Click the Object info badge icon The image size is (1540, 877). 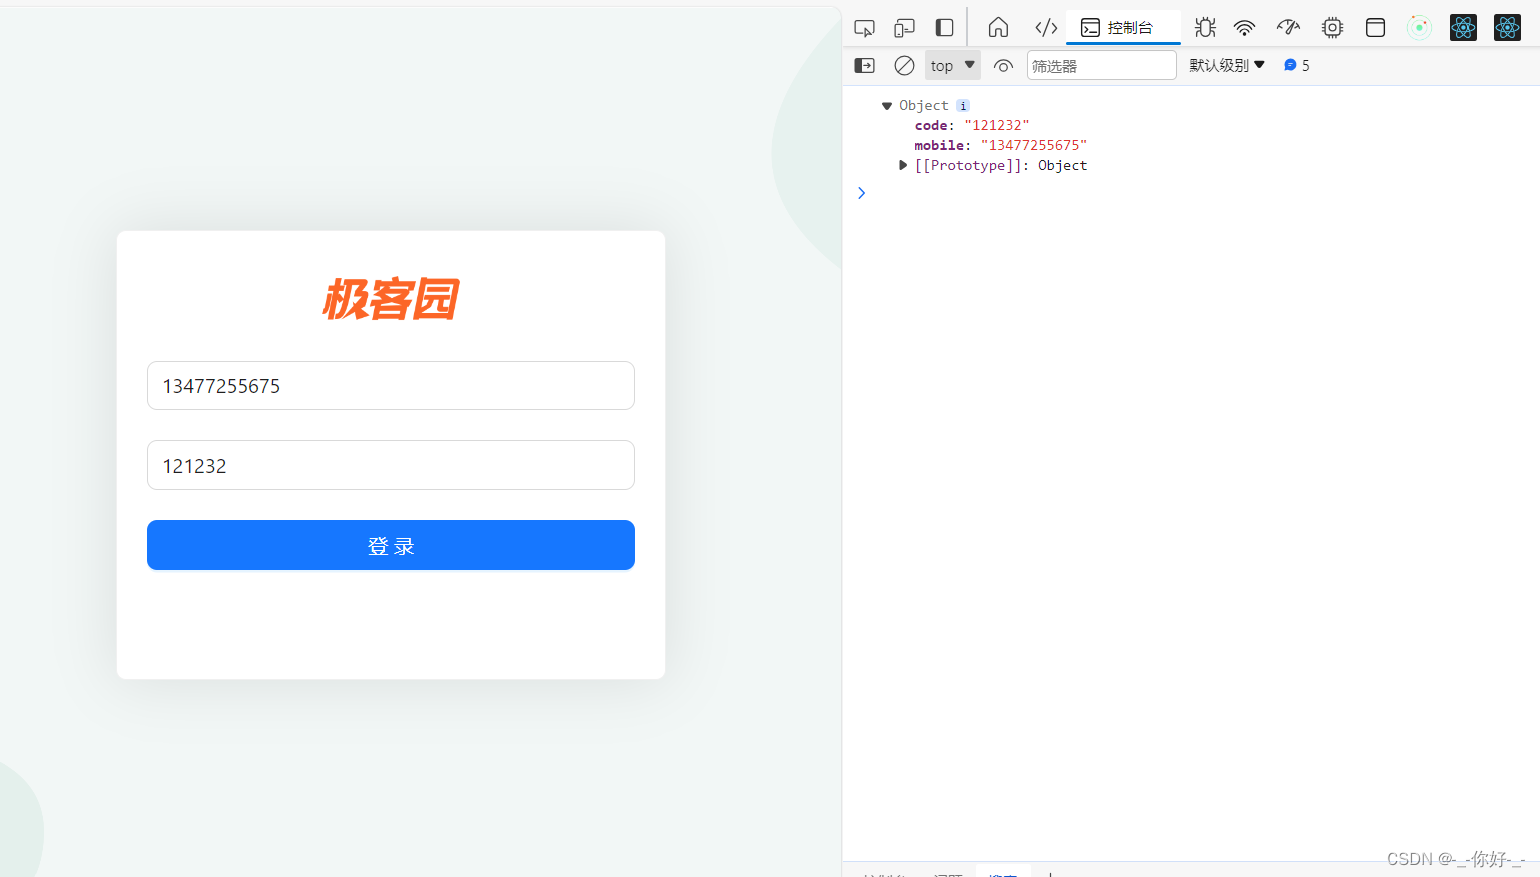[x=963, y=106]
